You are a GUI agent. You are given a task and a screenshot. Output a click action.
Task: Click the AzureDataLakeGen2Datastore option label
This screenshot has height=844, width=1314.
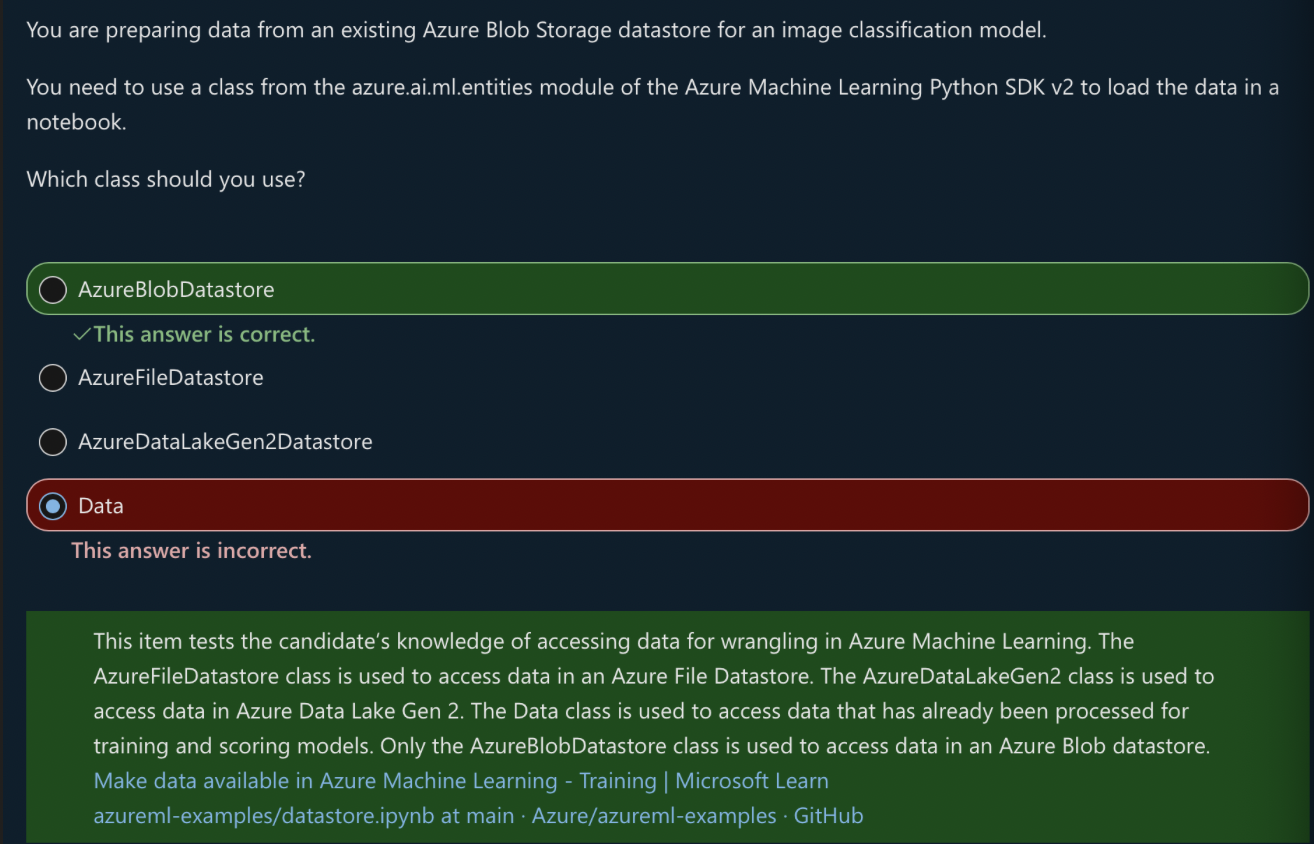[x=225, y=442]
